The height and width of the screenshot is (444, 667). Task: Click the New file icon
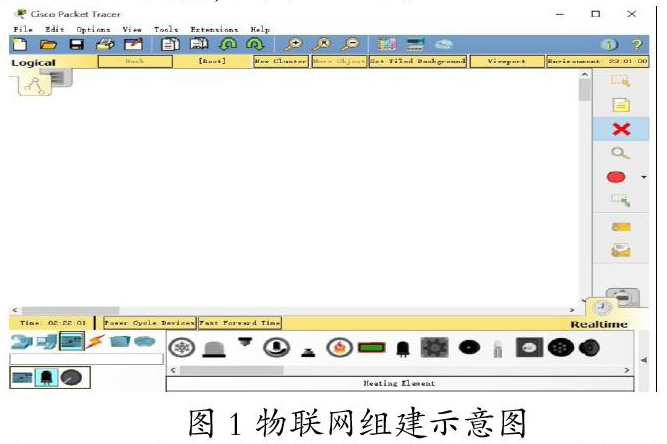pos(20,44)
